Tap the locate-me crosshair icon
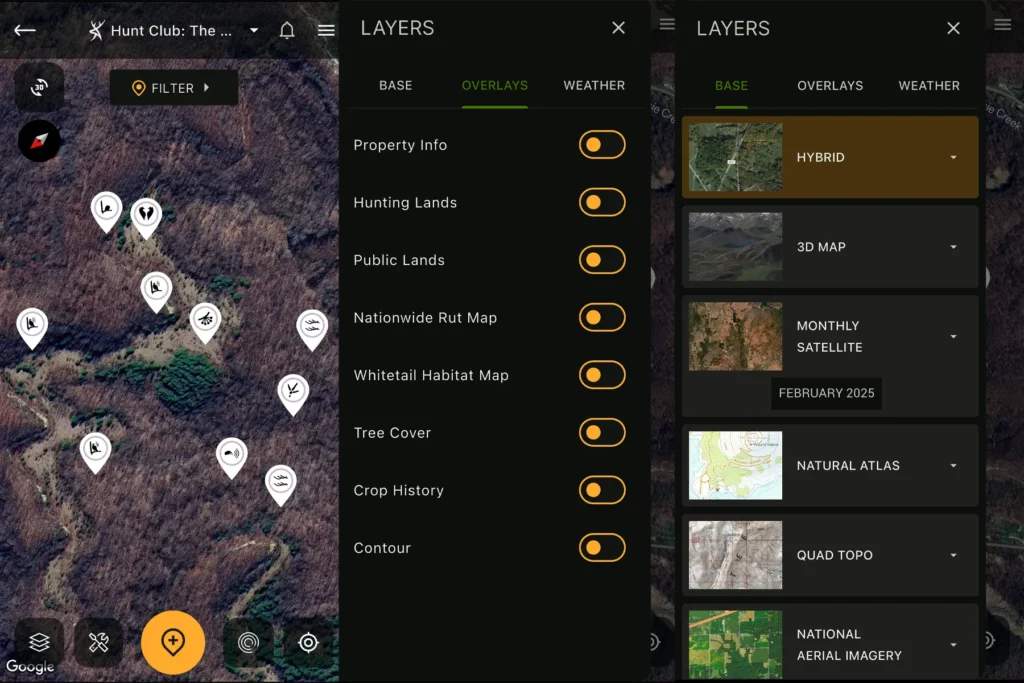This screenshot has height=683, width=1024. [x=308, y=643]
